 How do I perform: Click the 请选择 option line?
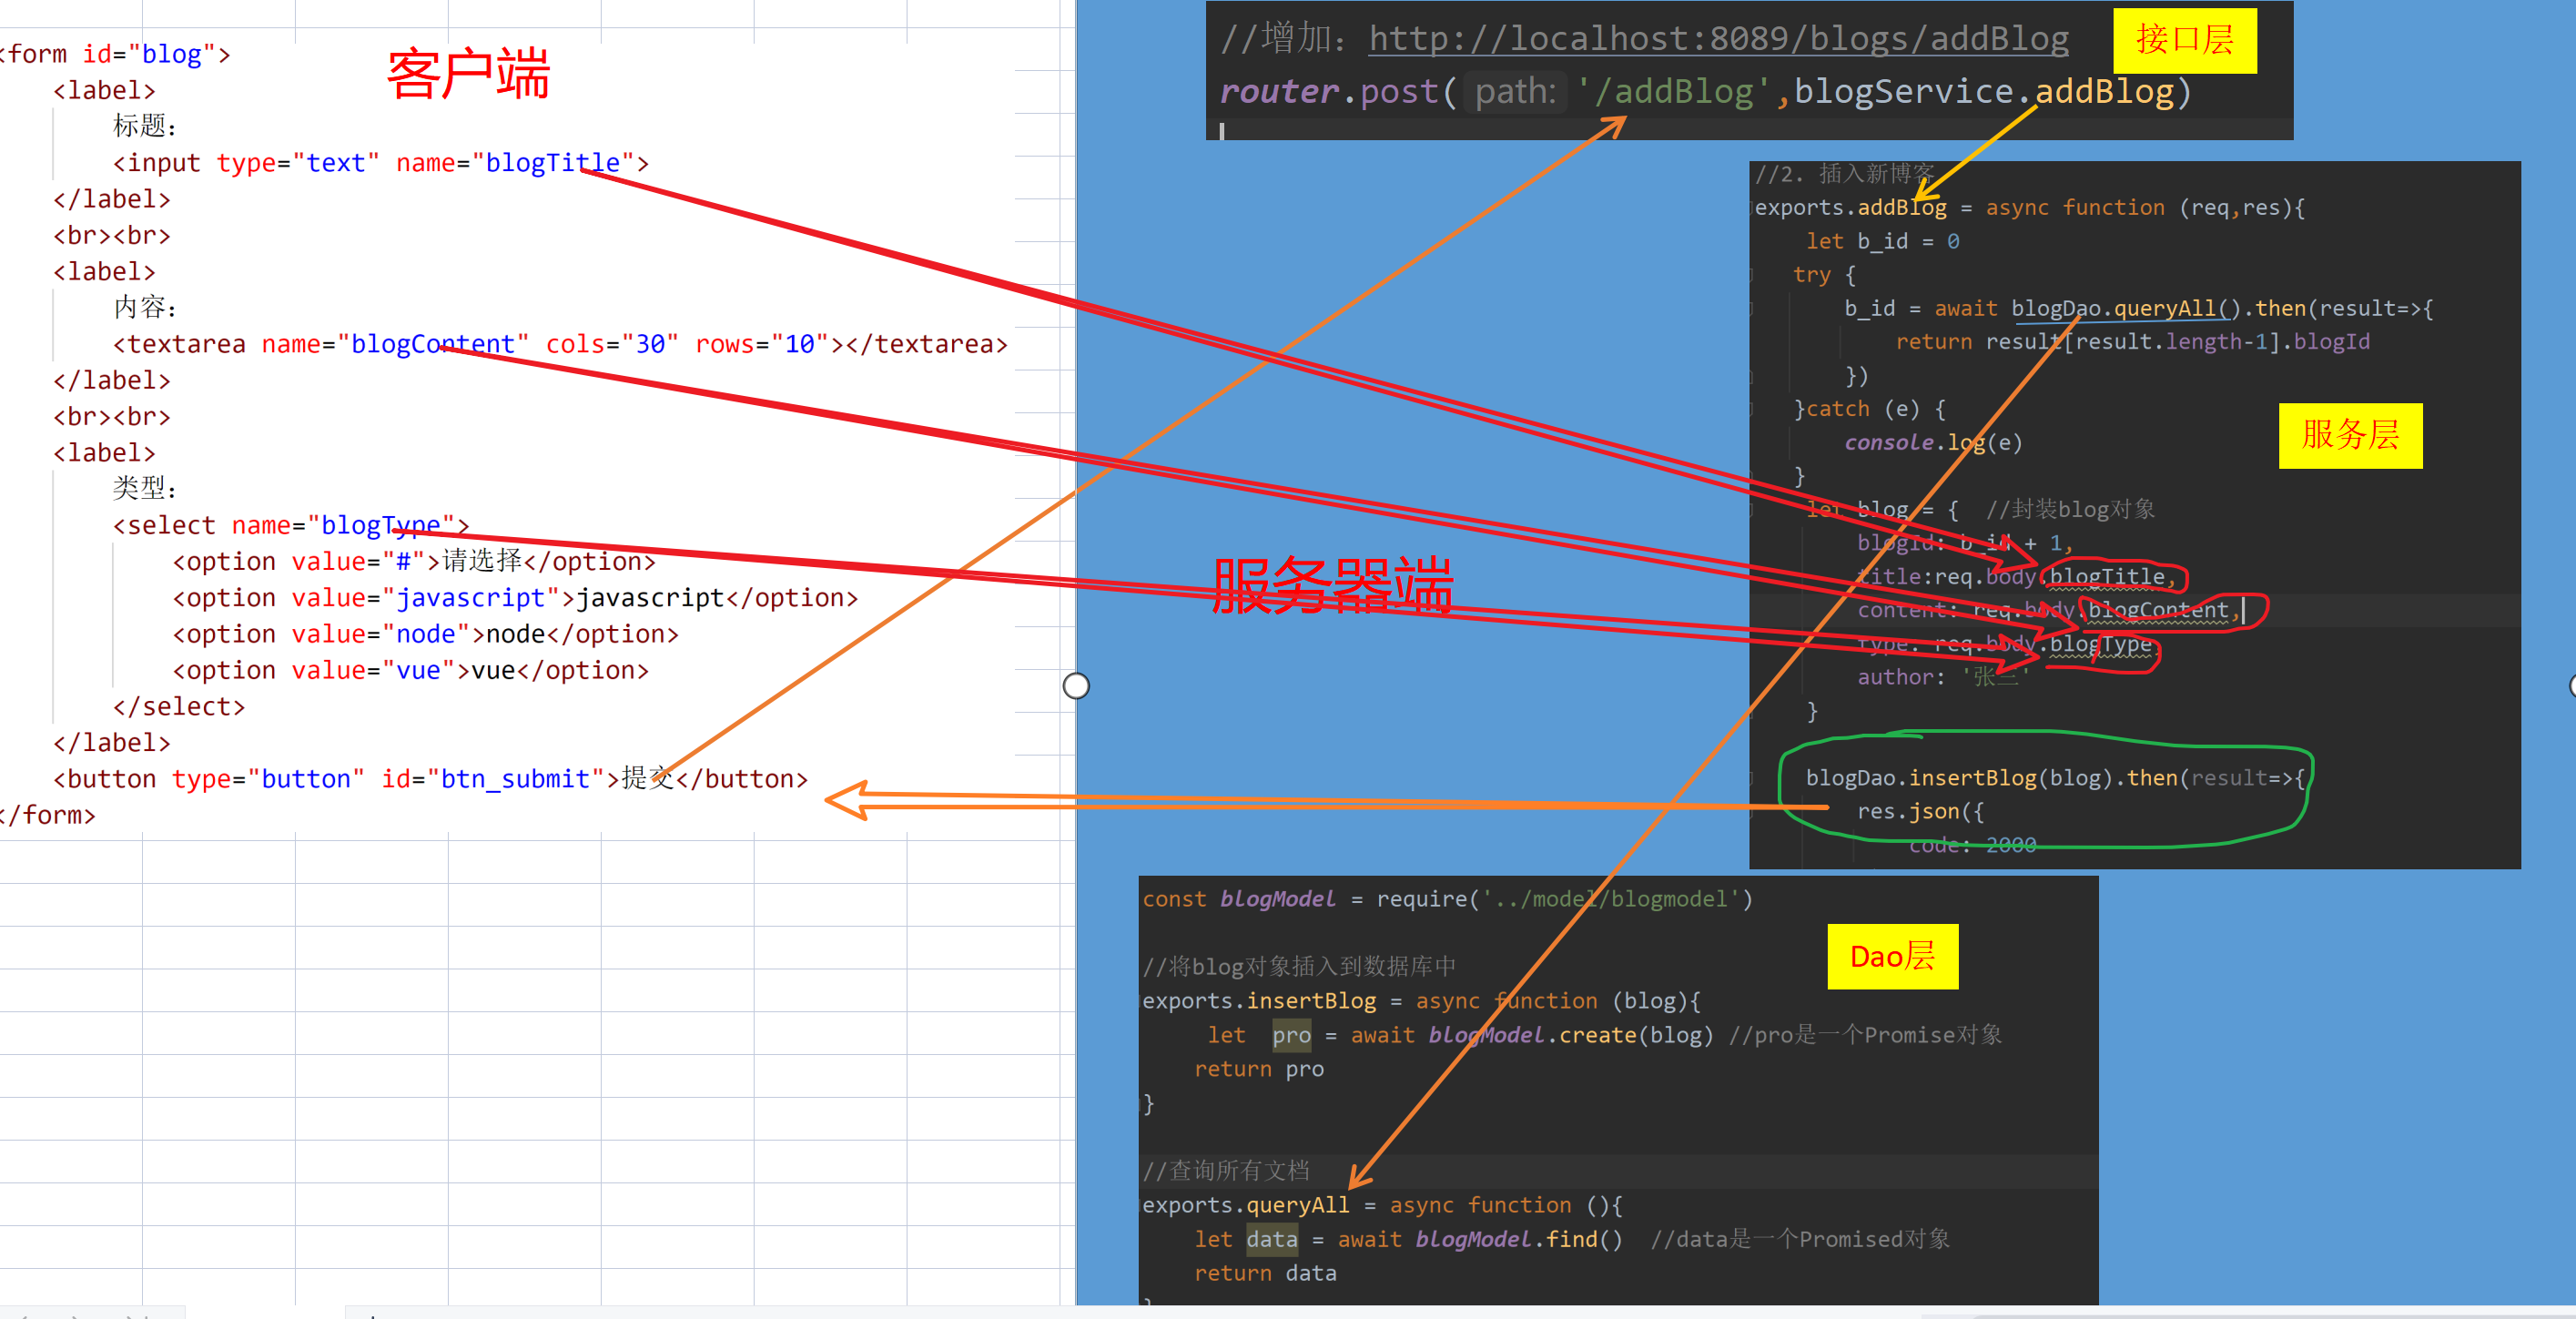(x=414, y=561)
